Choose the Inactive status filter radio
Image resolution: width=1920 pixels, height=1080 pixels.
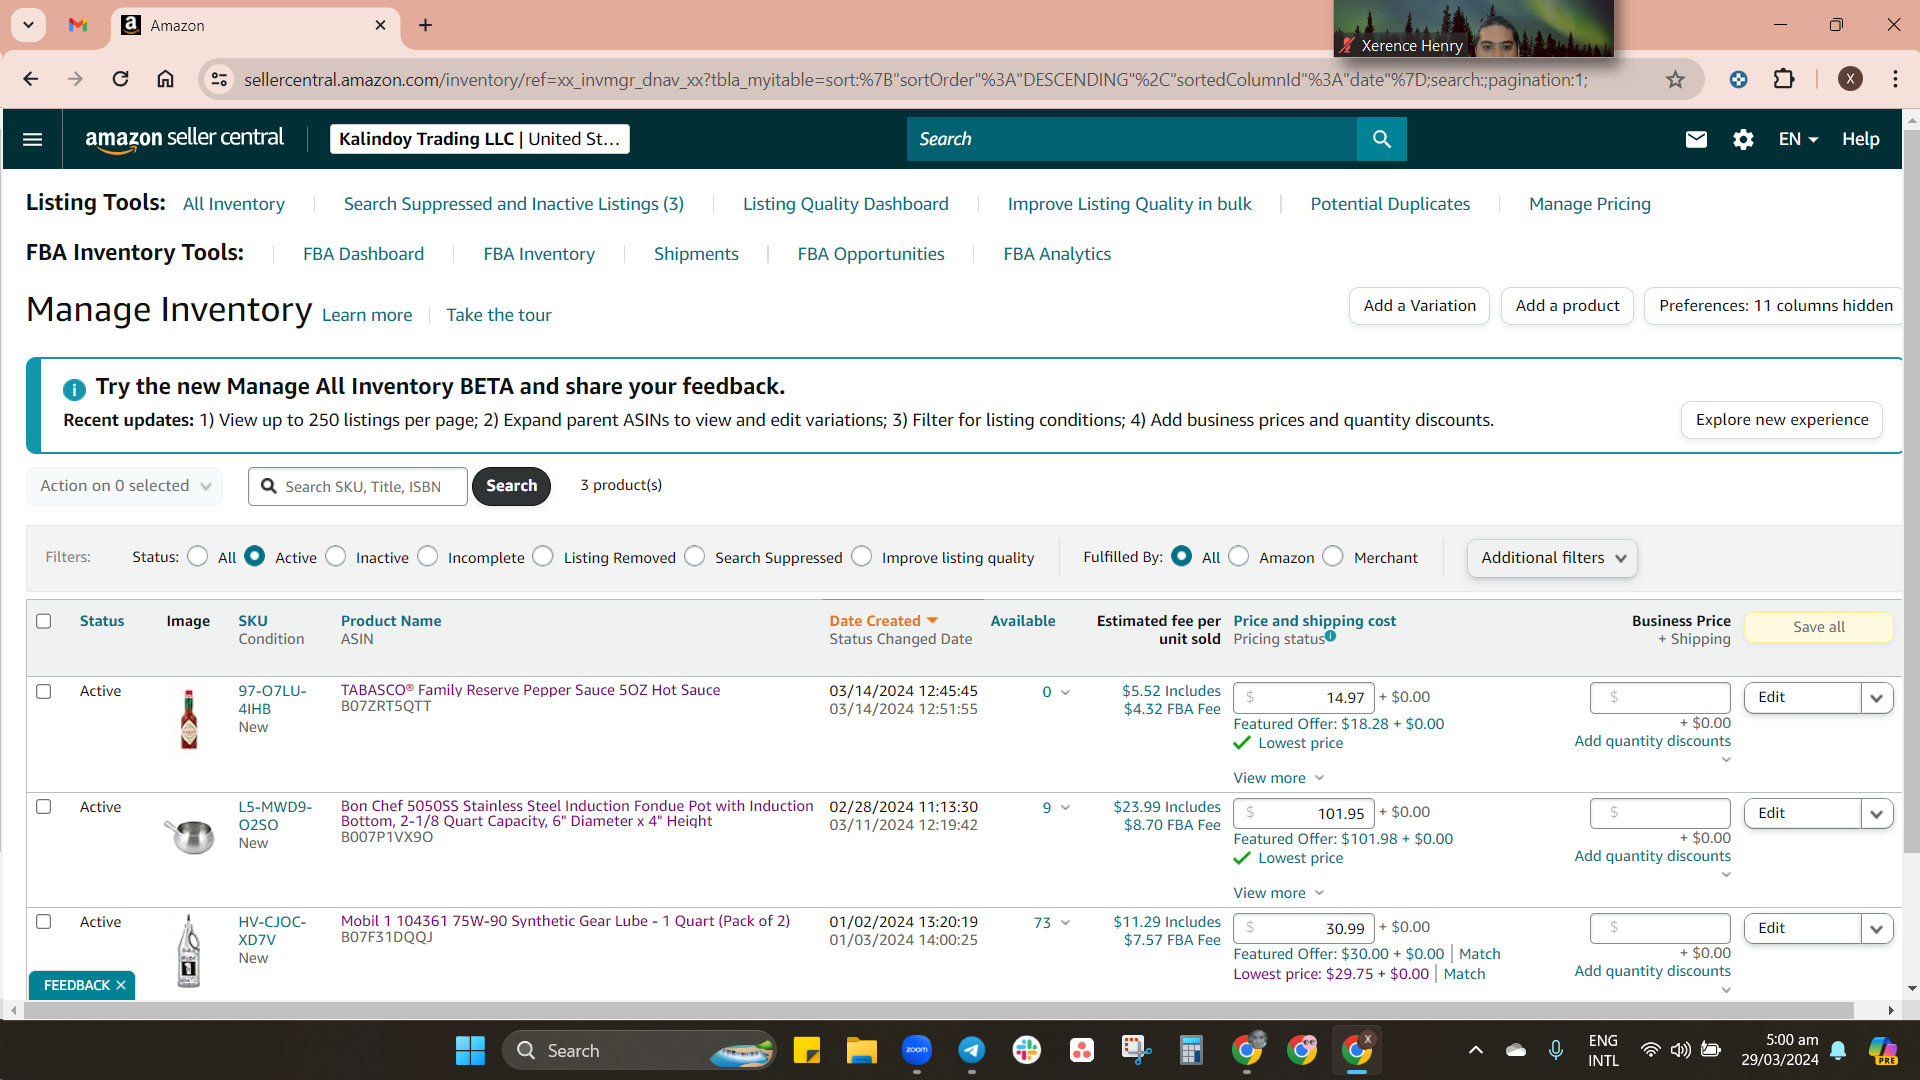coord(336,556)
